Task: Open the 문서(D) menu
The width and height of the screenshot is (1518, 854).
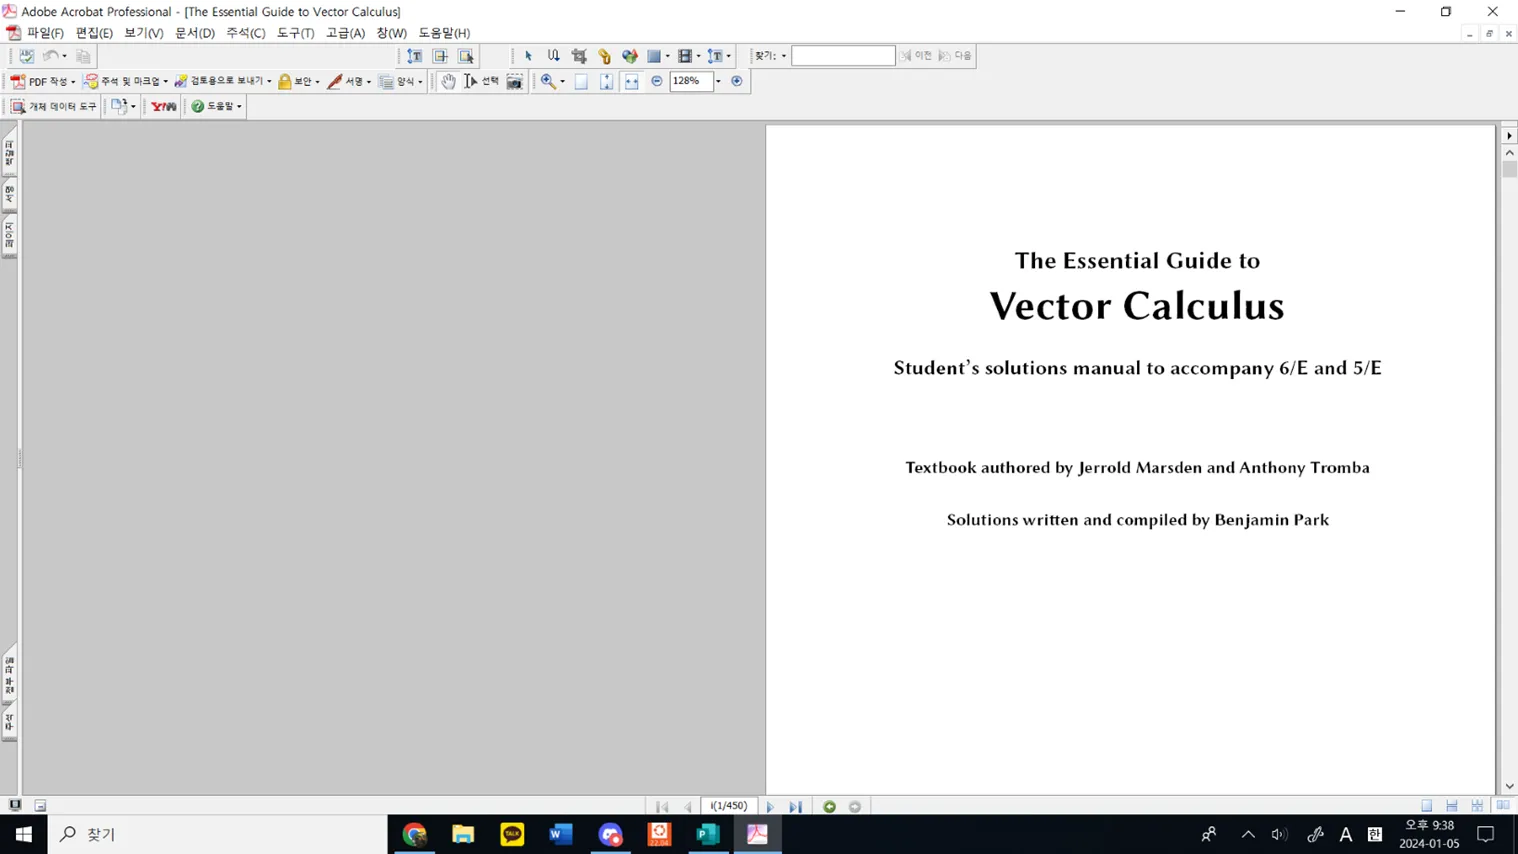Action: point(194,33)
